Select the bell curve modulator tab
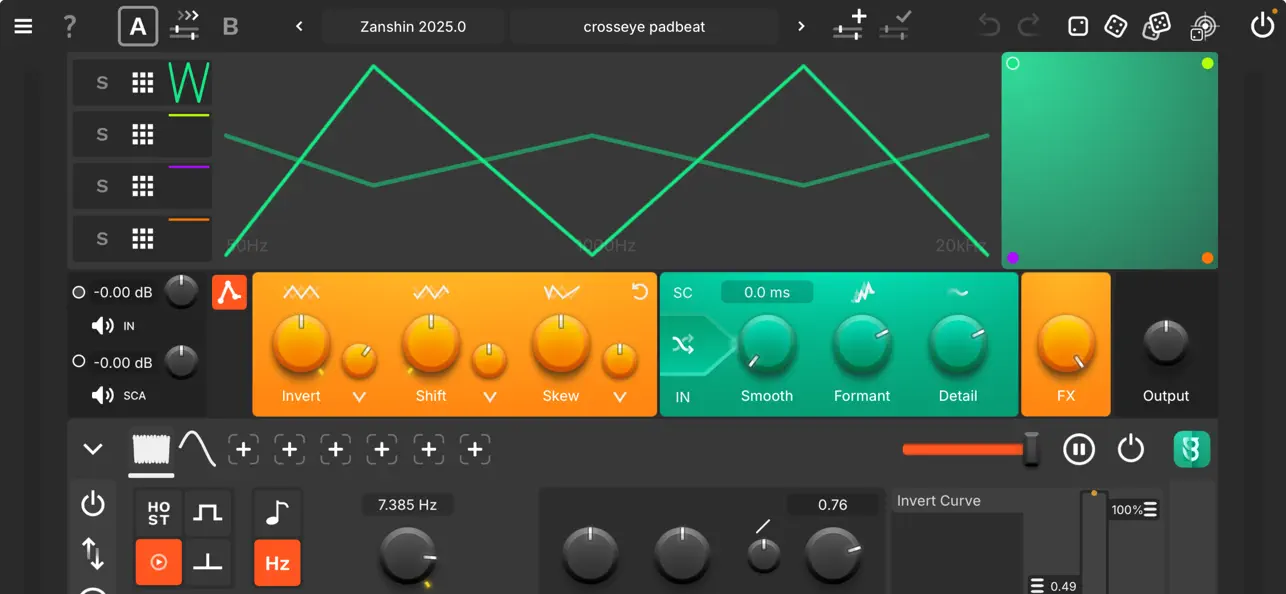This screenshot has width=1286, height=594. [197, 449]
